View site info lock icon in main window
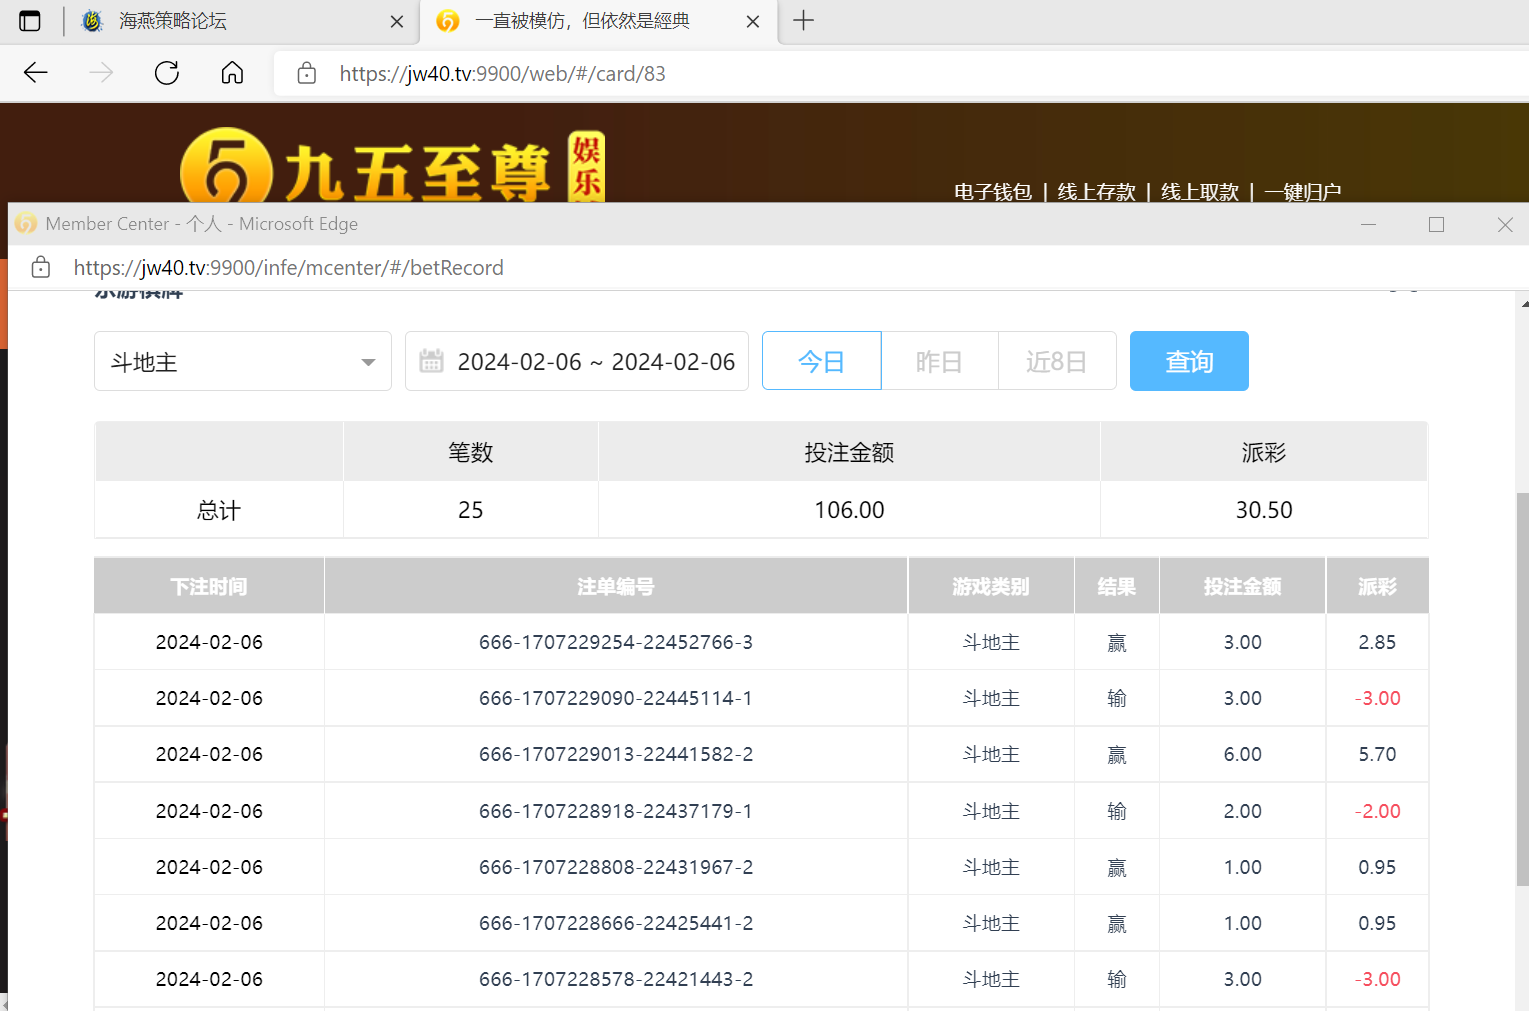This screenshot has height=1011, width=1529. (x=307, y=73)
